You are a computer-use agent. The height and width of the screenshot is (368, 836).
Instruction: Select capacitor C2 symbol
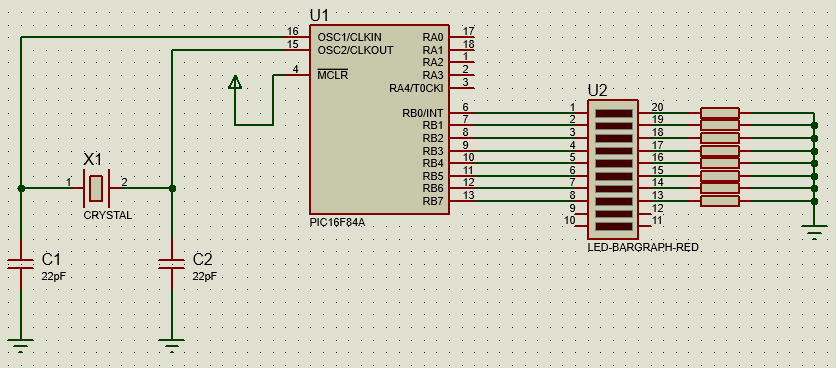tap(172, 264)
